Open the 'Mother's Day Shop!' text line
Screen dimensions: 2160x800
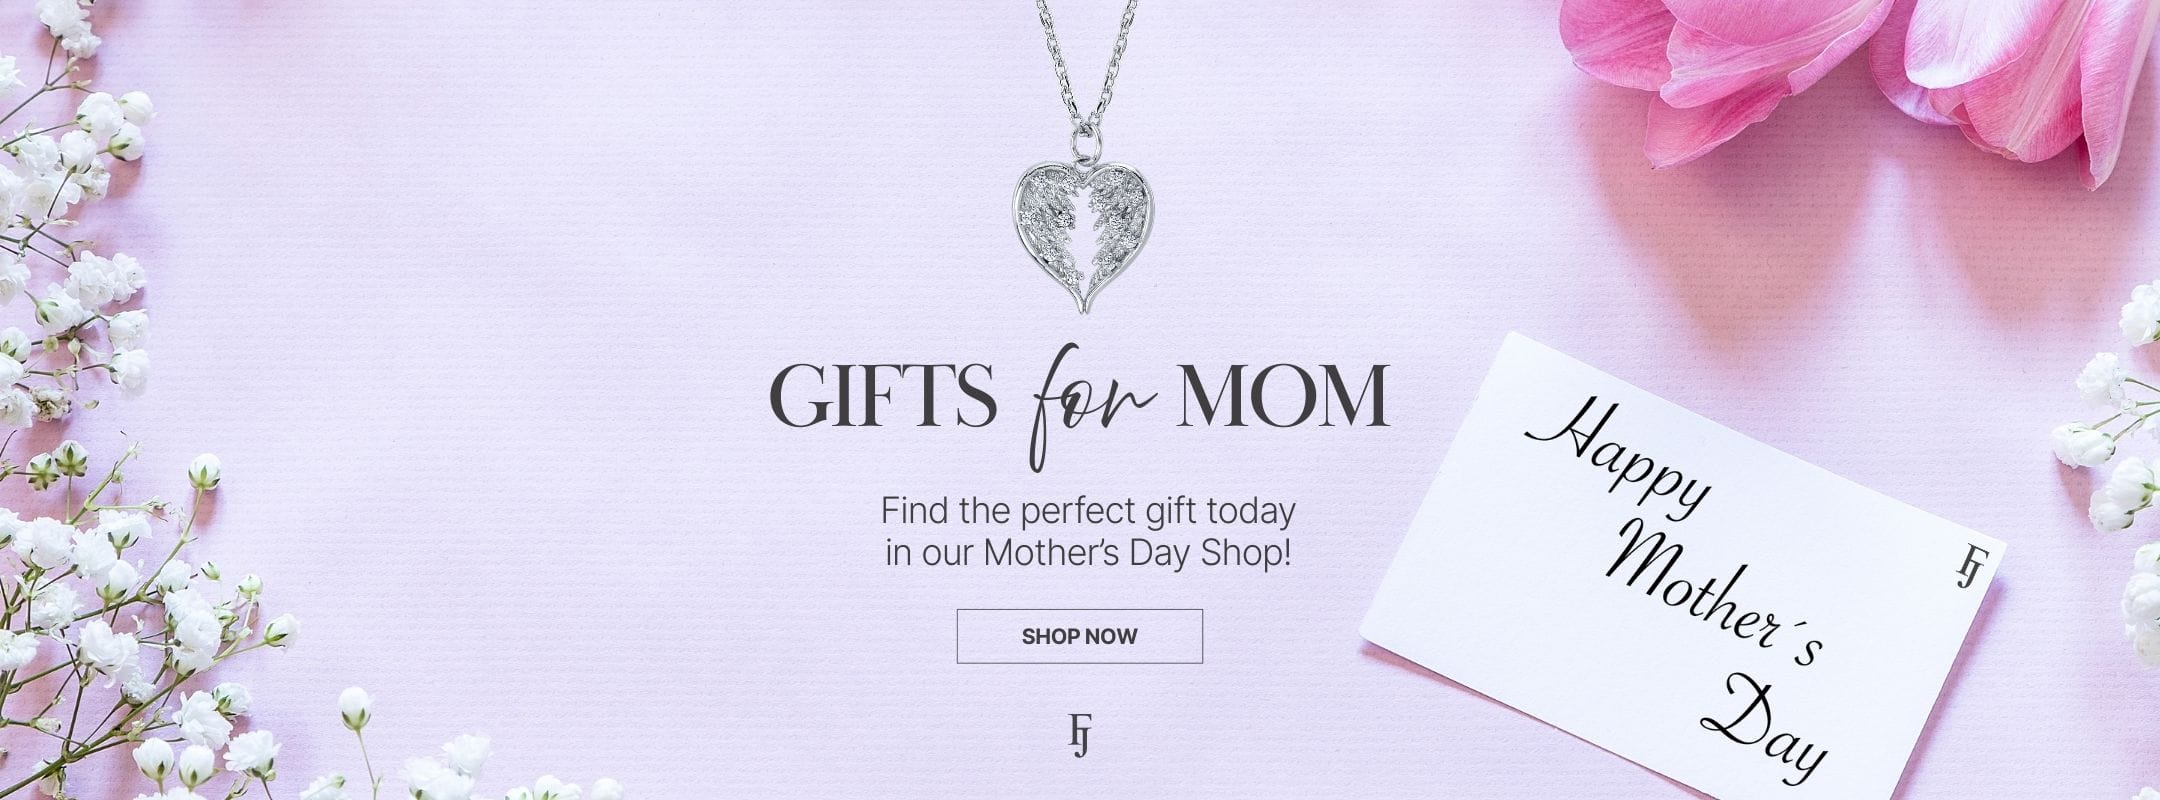pyautogui.click(x=1088, y=553)
